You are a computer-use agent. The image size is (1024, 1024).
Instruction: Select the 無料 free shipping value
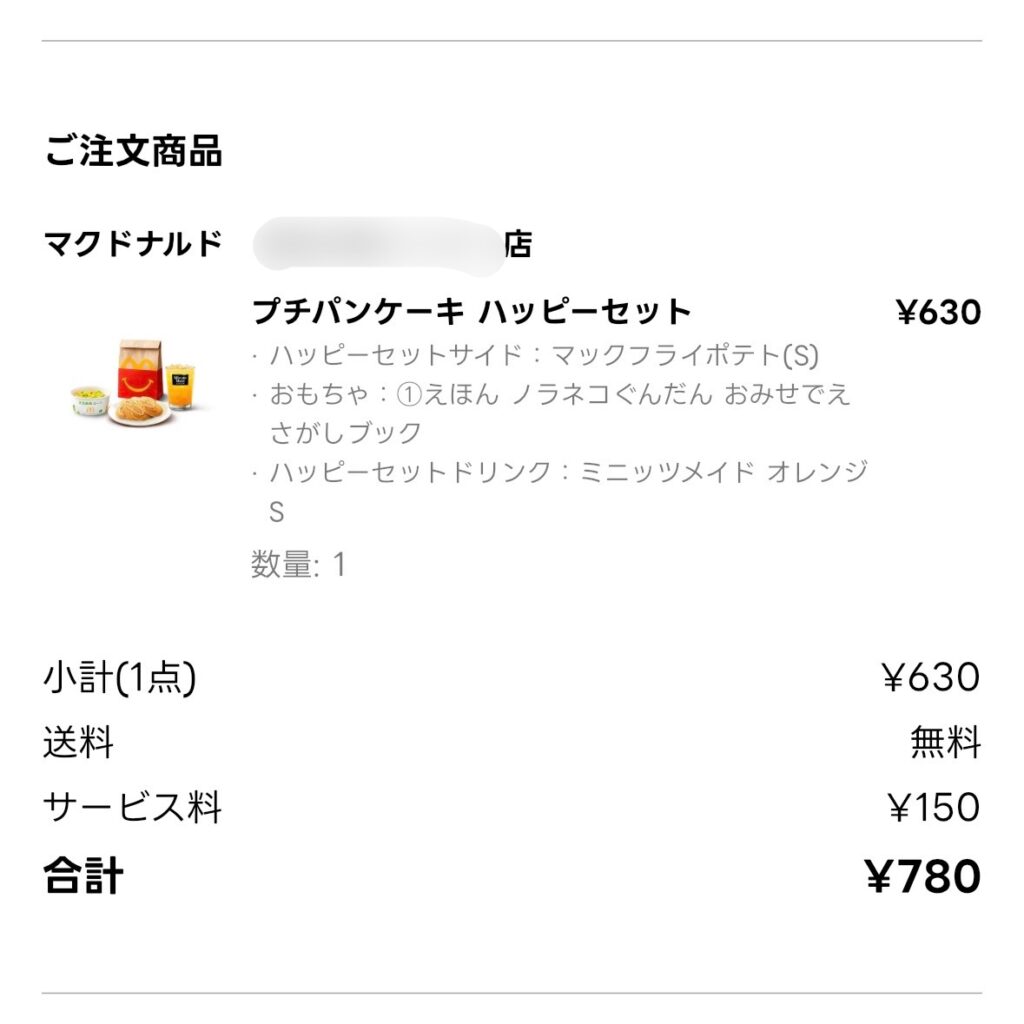tap(945, 743)
